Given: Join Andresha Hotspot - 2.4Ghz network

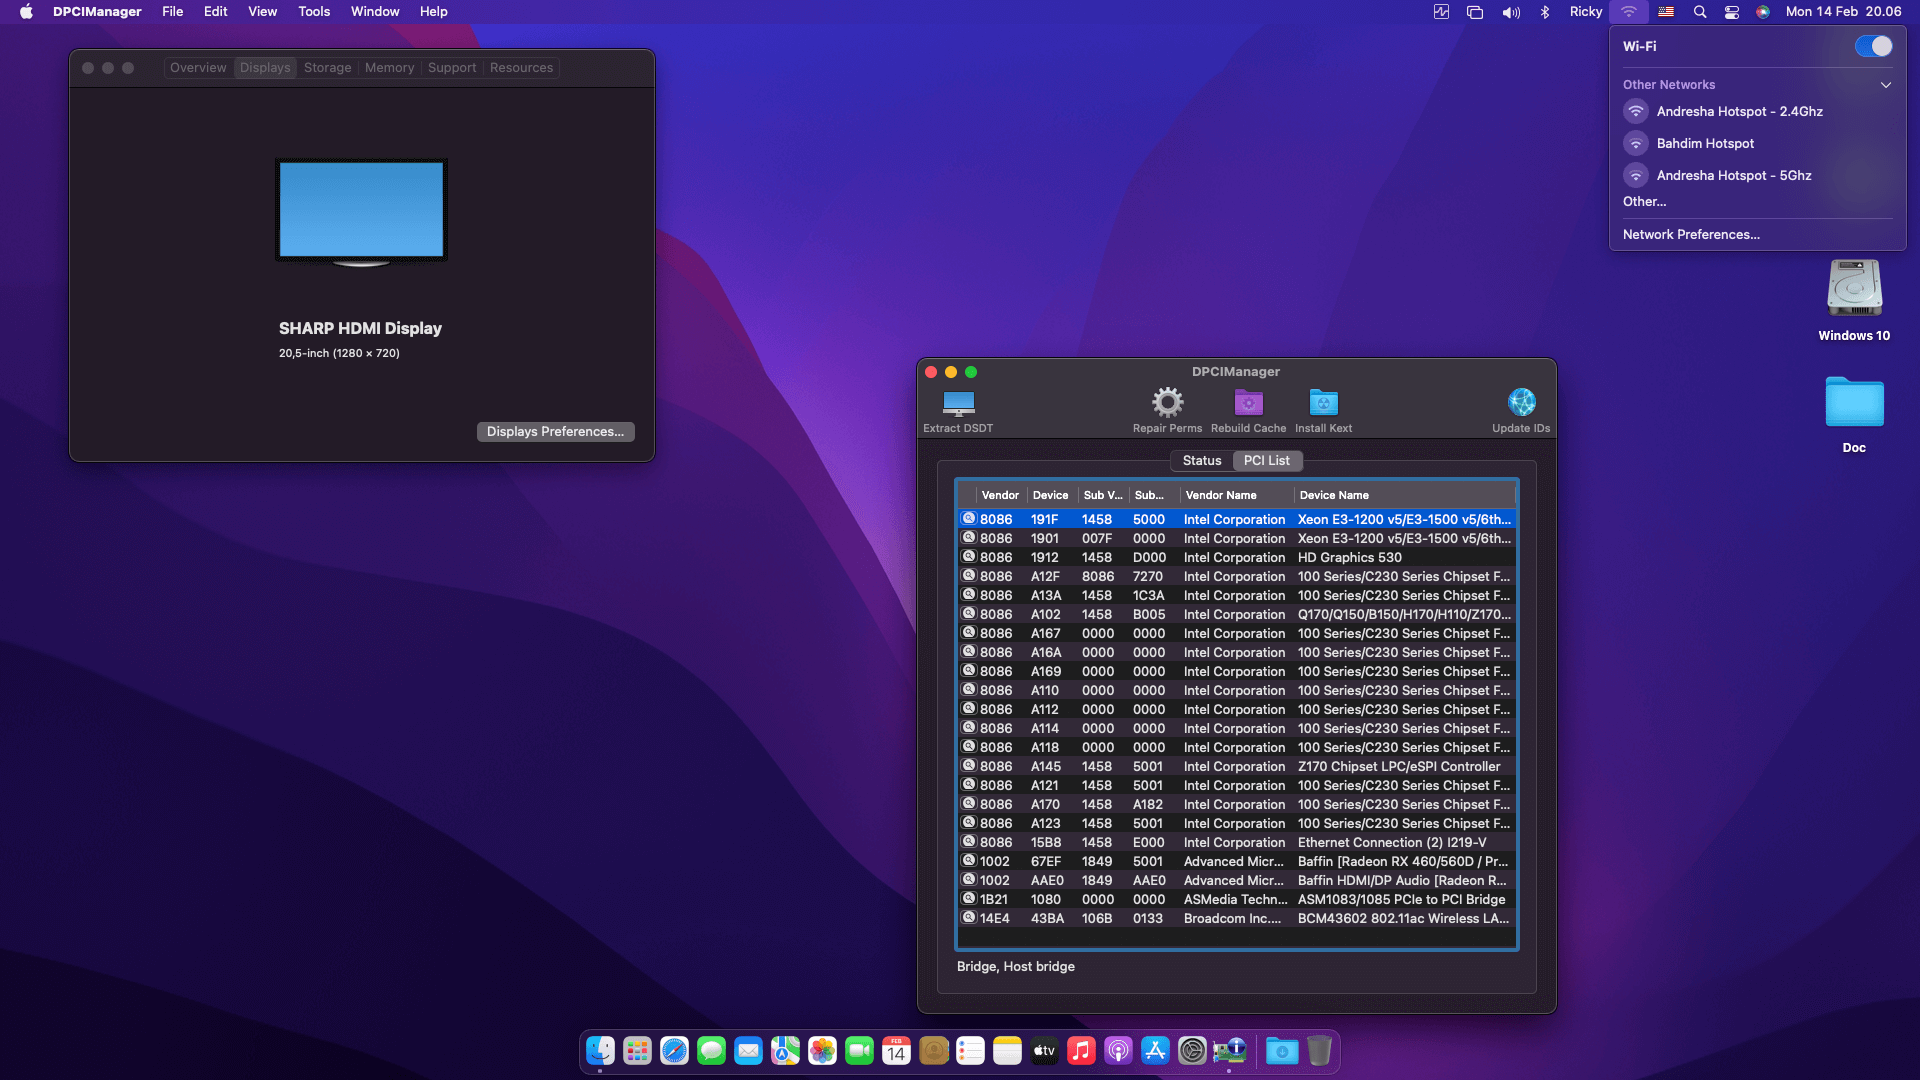Looking at the screenshot, I should 1757,111.
